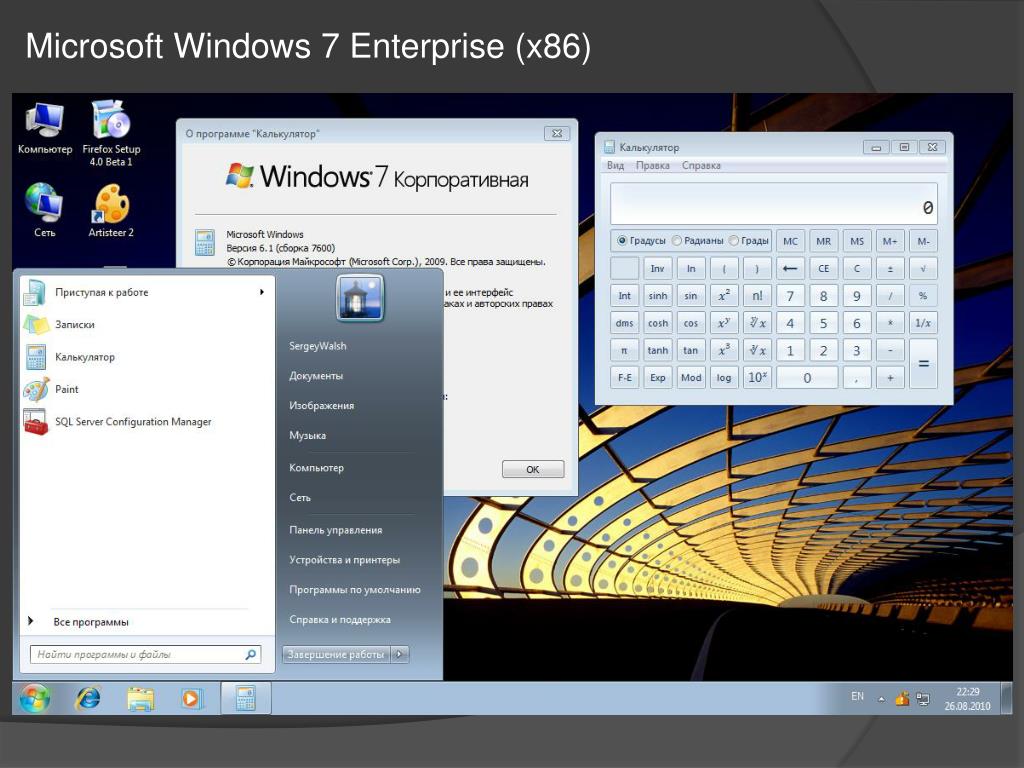The image size is (1024, 768).
Task: Click the 10 to the x key
Action: click(757, 377)
